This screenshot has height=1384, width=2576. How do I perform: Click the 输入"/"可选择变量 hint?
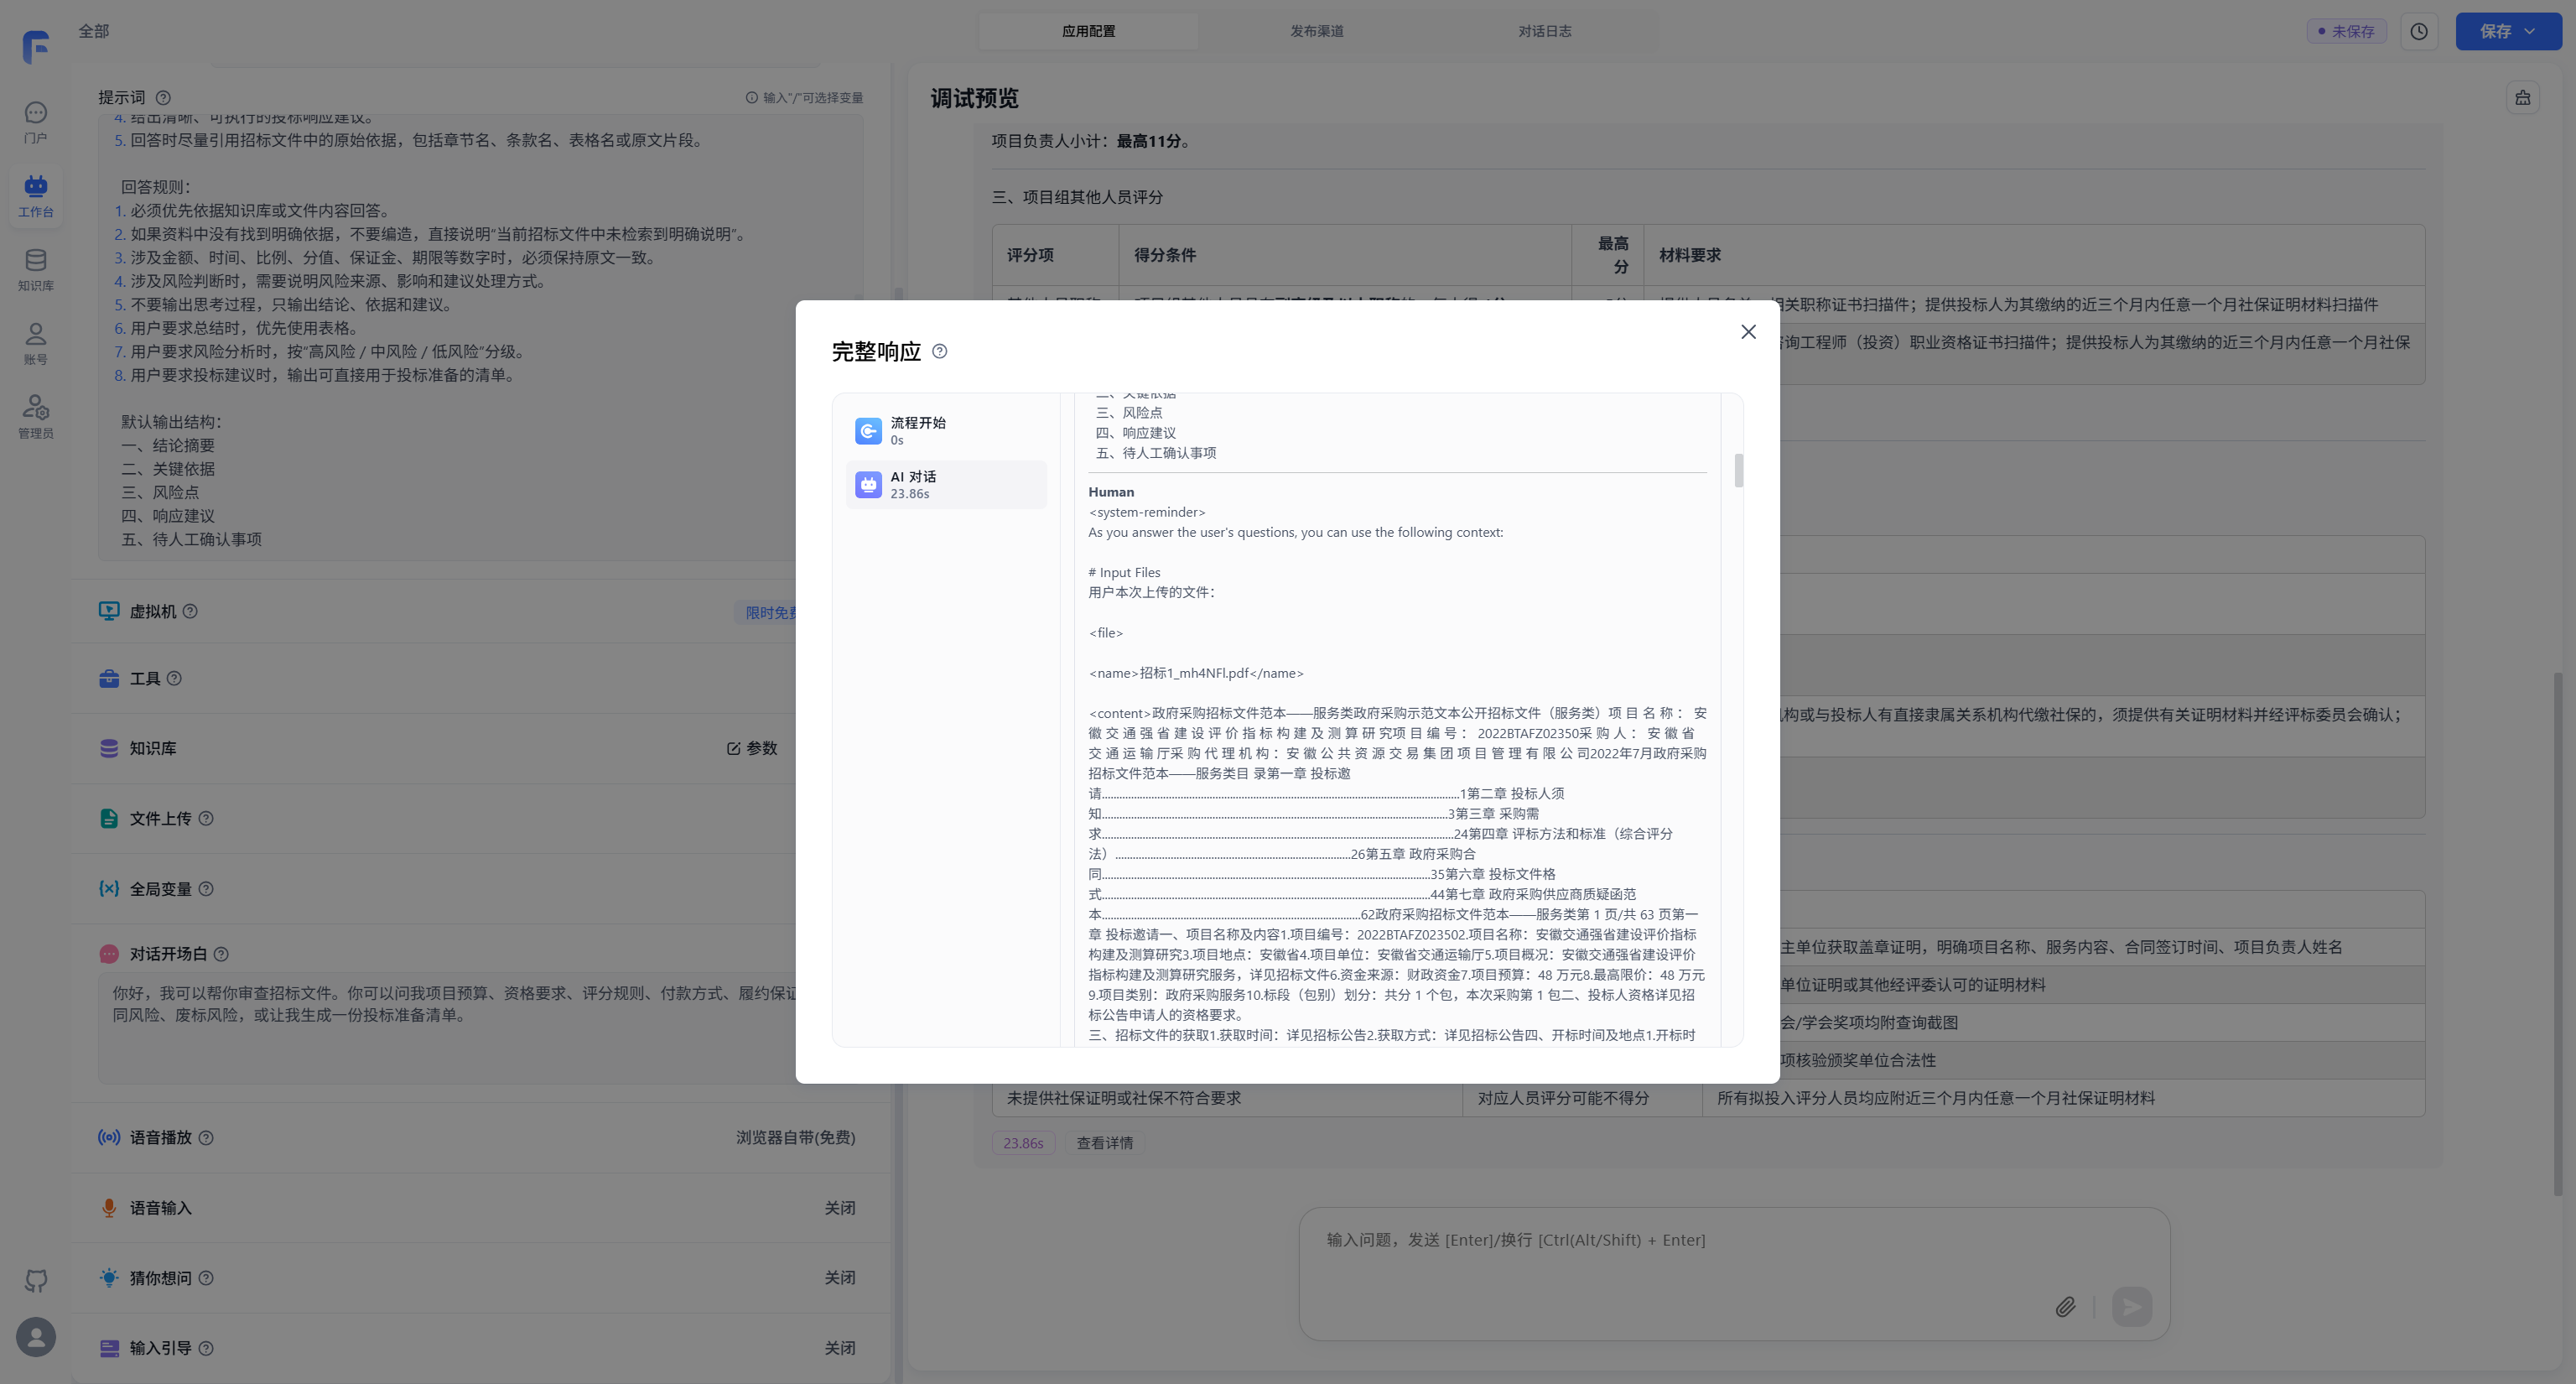coord(804,97)
